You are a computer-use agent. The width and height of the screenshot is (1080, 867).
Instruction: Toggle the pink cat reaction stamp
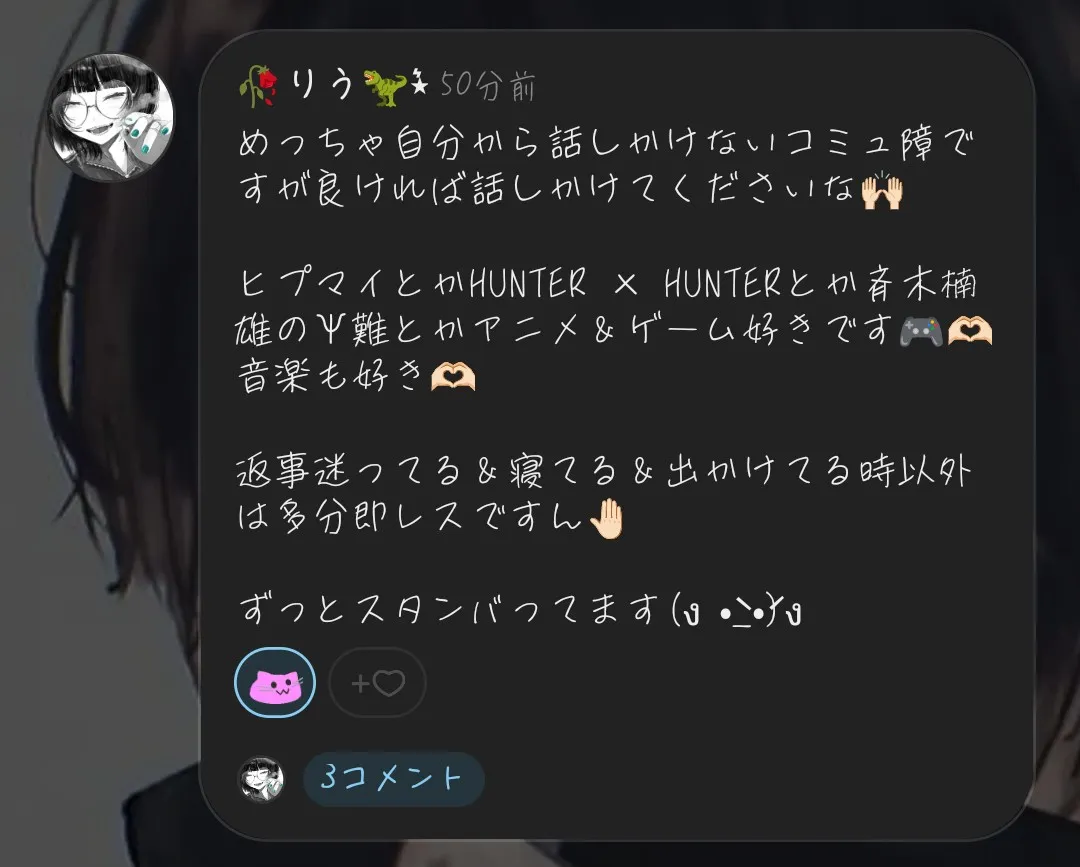coord(275,682)
